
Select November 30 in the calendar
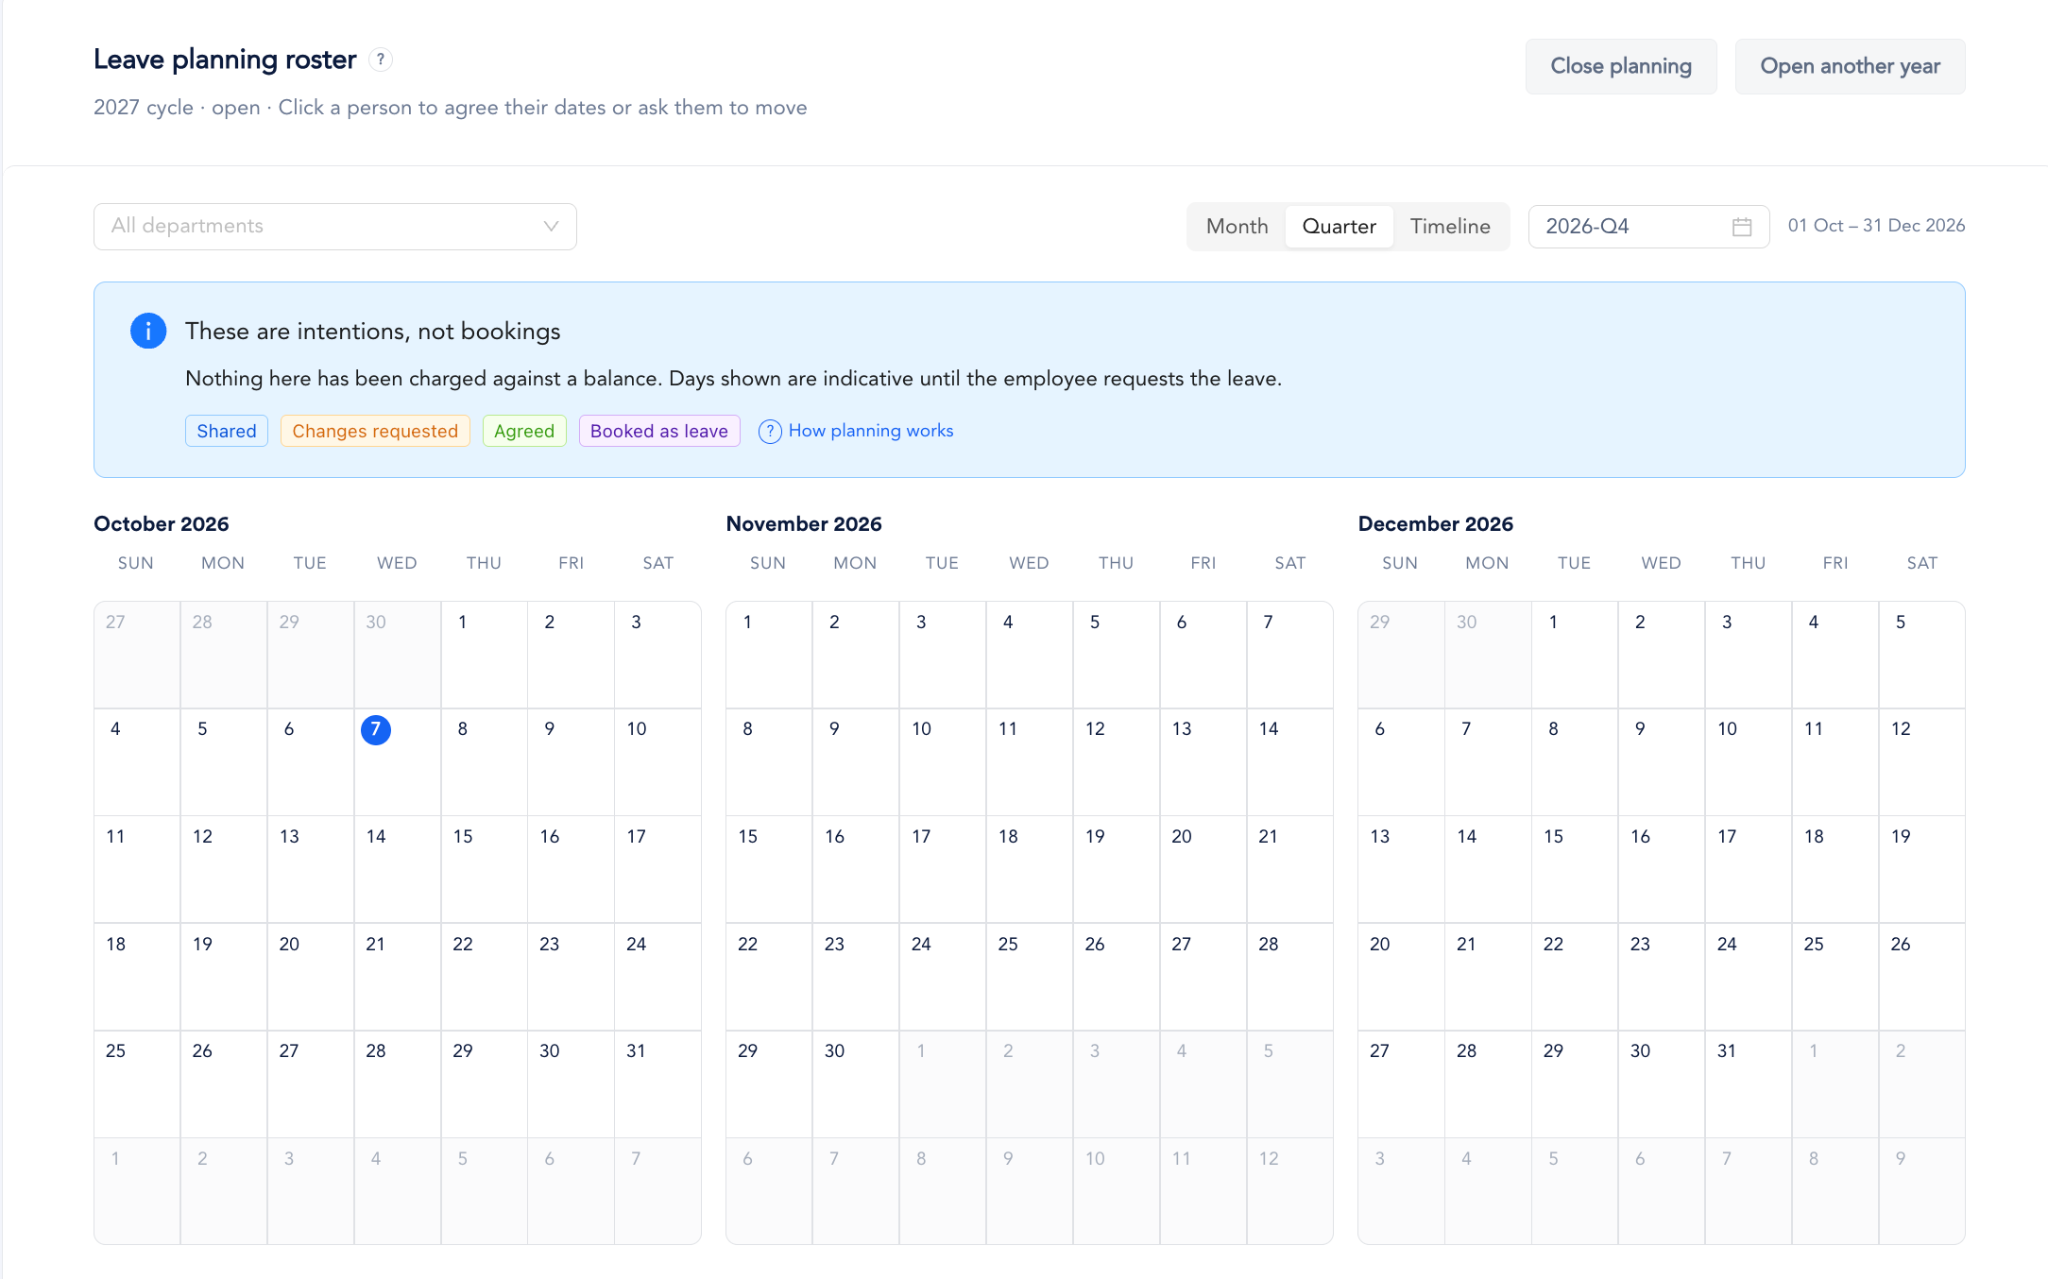click(856, 1084)
